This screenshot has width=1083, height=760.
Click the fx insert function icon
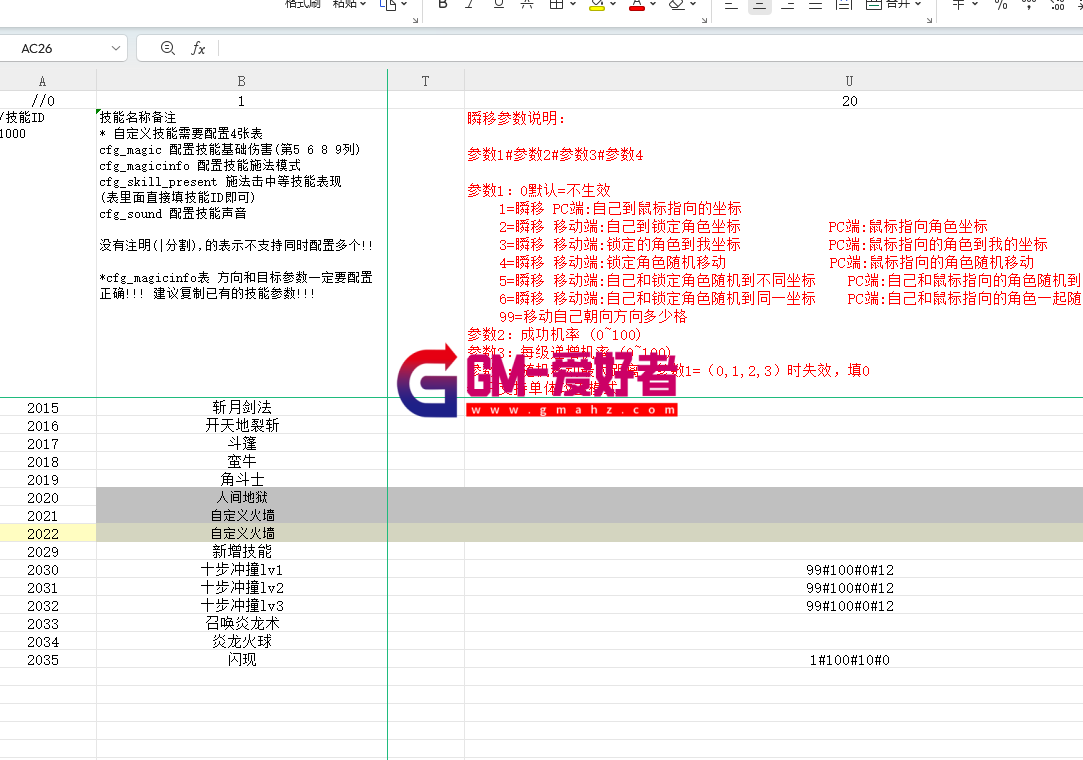(x=198, y=48)
